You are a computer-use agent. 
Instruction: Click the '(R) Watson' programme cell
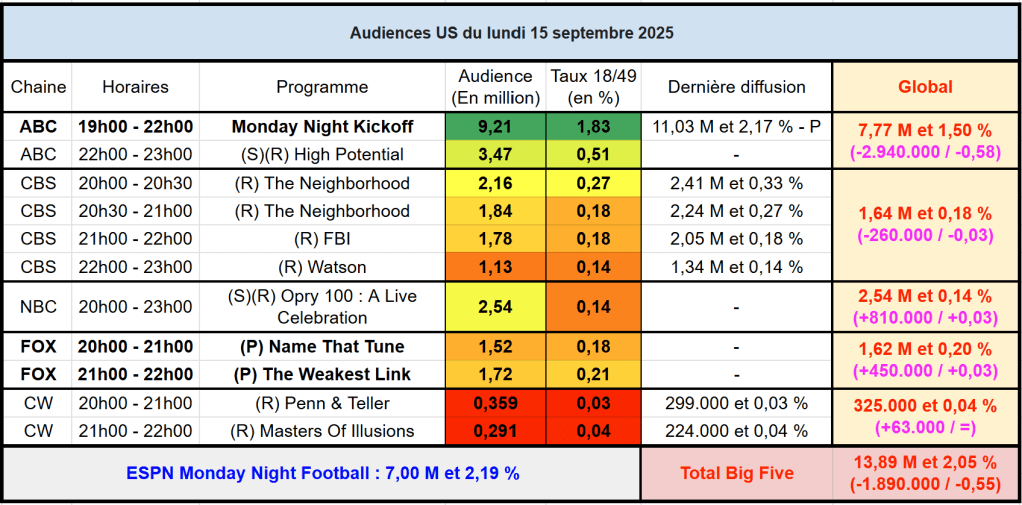point(322,267)
